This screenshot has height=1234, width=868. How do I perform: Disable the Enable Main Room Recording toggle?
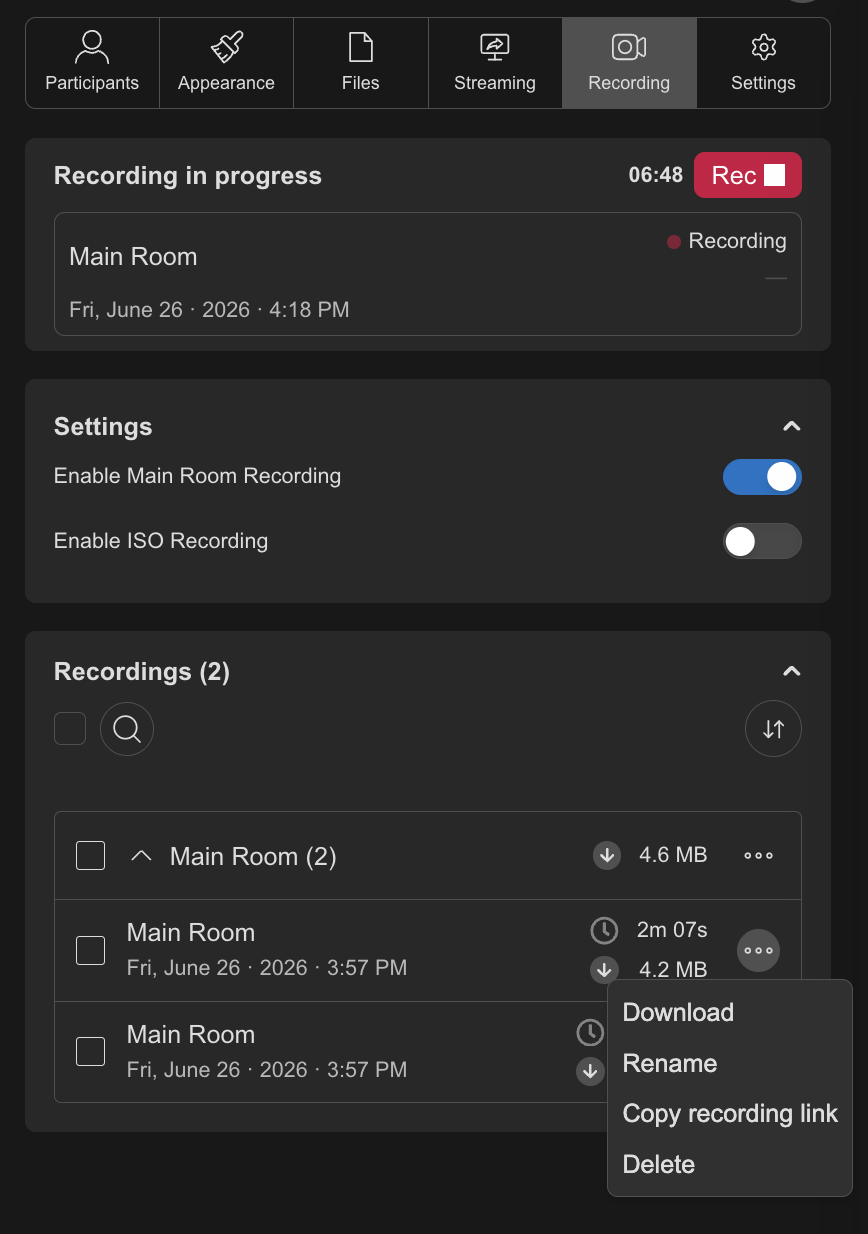(762, 477)
